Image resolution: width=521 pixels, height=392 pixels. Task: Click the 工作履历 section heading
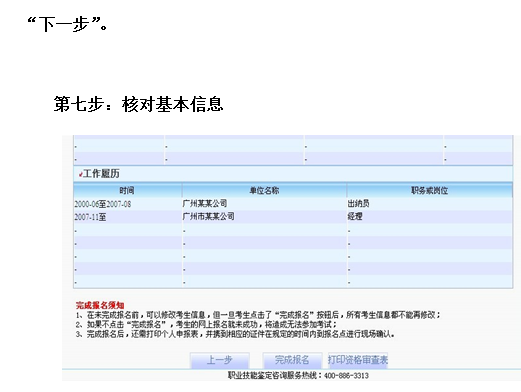click(101, 174)
